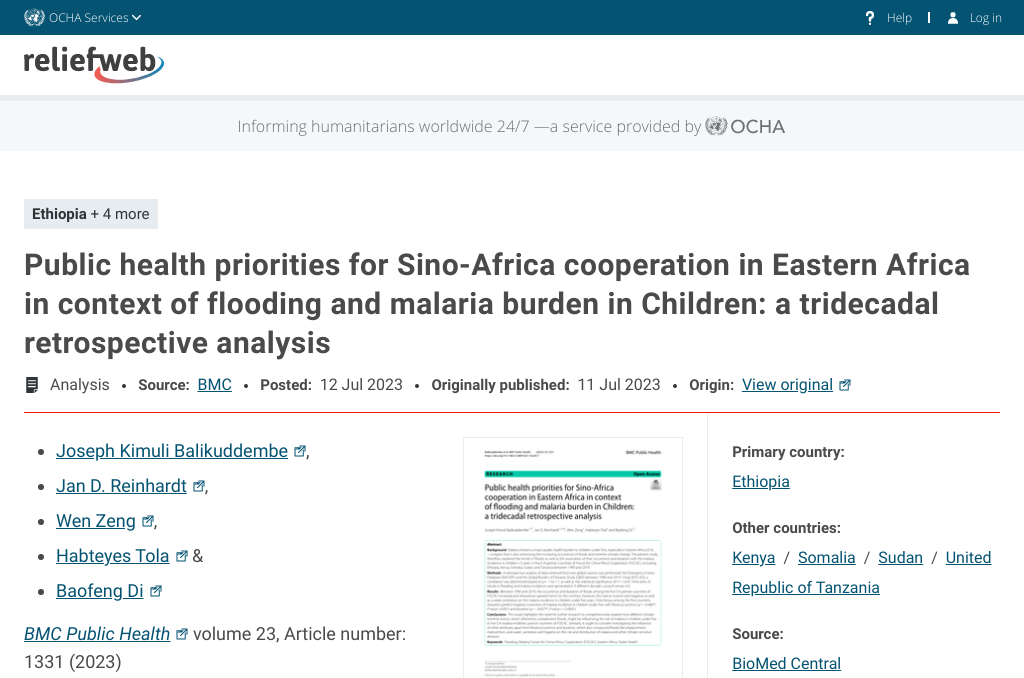The height and width of the screenshot is (678, 1024).
Task: Open the BMC Public Health journal link
Action: tap(97, 634)
